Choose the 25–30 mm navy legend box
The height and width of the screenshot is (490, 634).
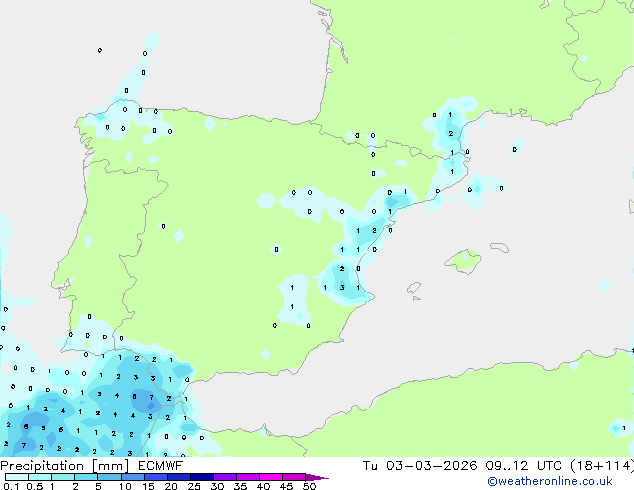[202, 477]
